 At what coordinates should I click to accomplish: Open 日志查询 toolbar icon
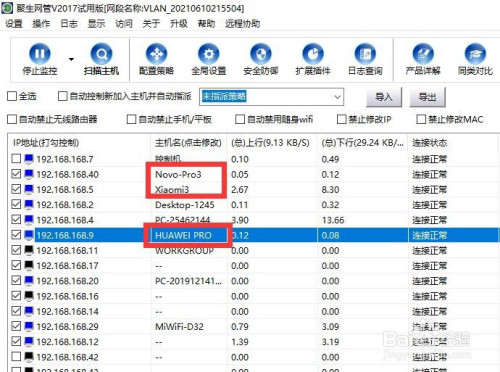click(365, 53)
